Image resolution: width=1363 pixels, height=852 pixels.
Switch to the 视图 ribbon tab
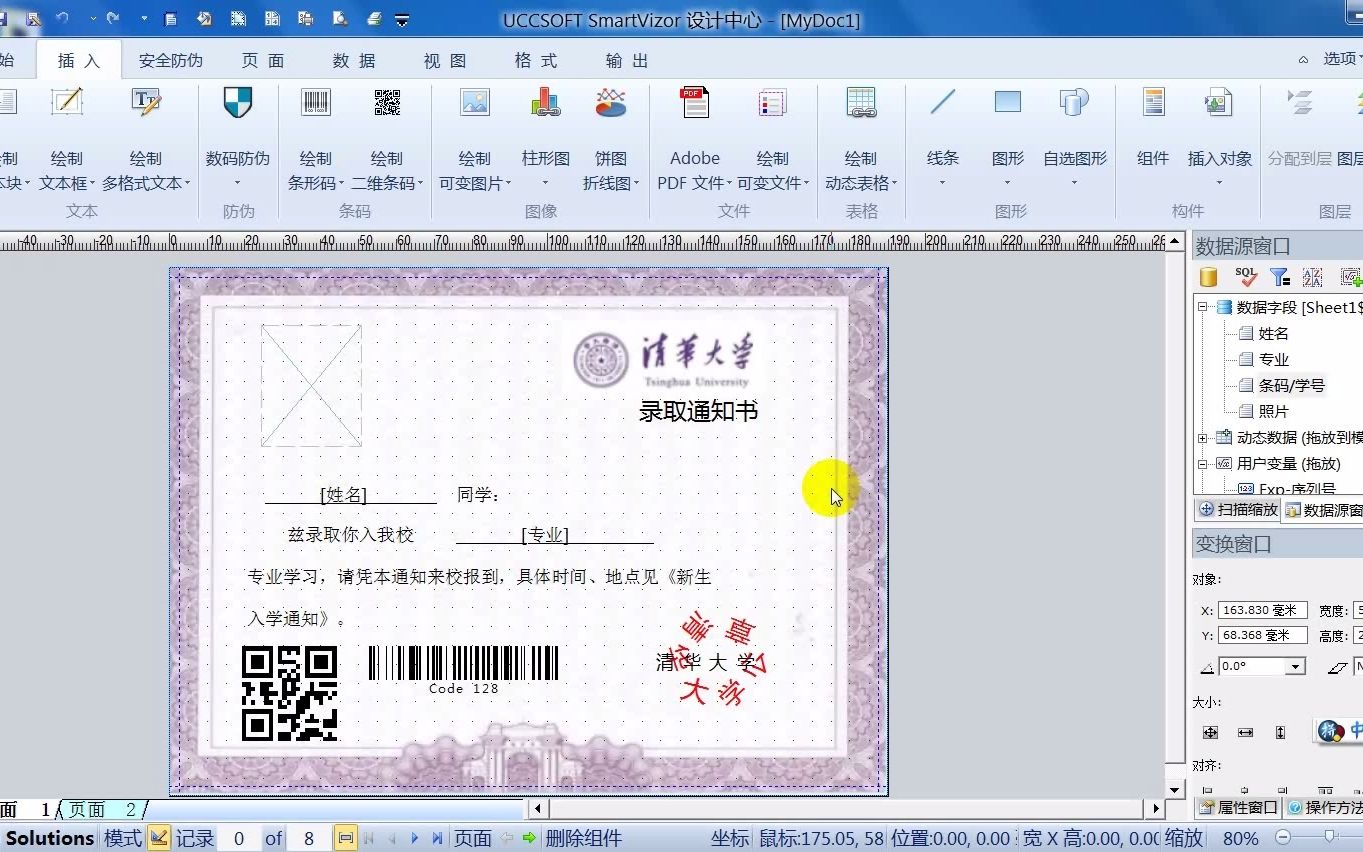coord(445,61)
